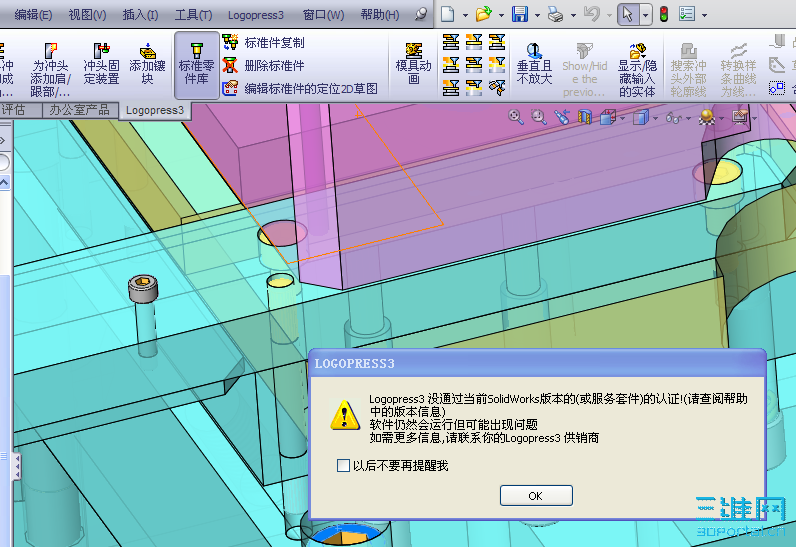Viewport: 796px width, 547px height.
Task: Click 垂直且不放大 view tool
Action: pyautogui.click(x=534, y=64)
